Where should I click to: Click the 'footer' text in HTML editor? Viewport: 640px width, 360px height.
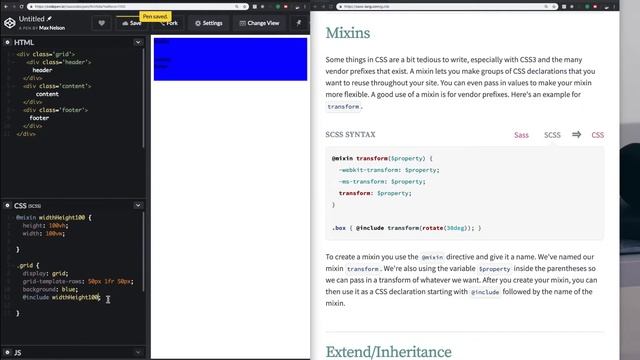(x=39, y=118)
